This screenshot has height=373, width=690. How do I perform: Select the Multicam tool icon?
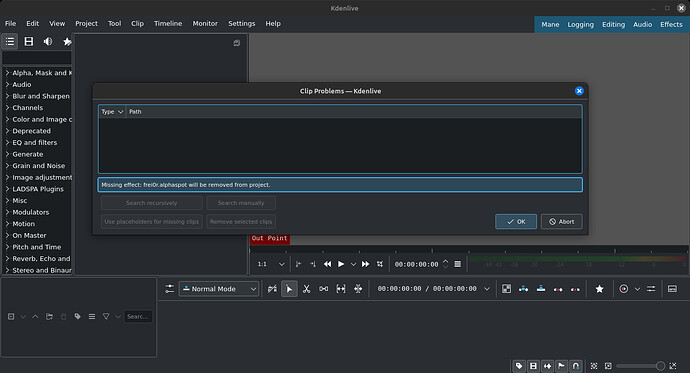358,289
